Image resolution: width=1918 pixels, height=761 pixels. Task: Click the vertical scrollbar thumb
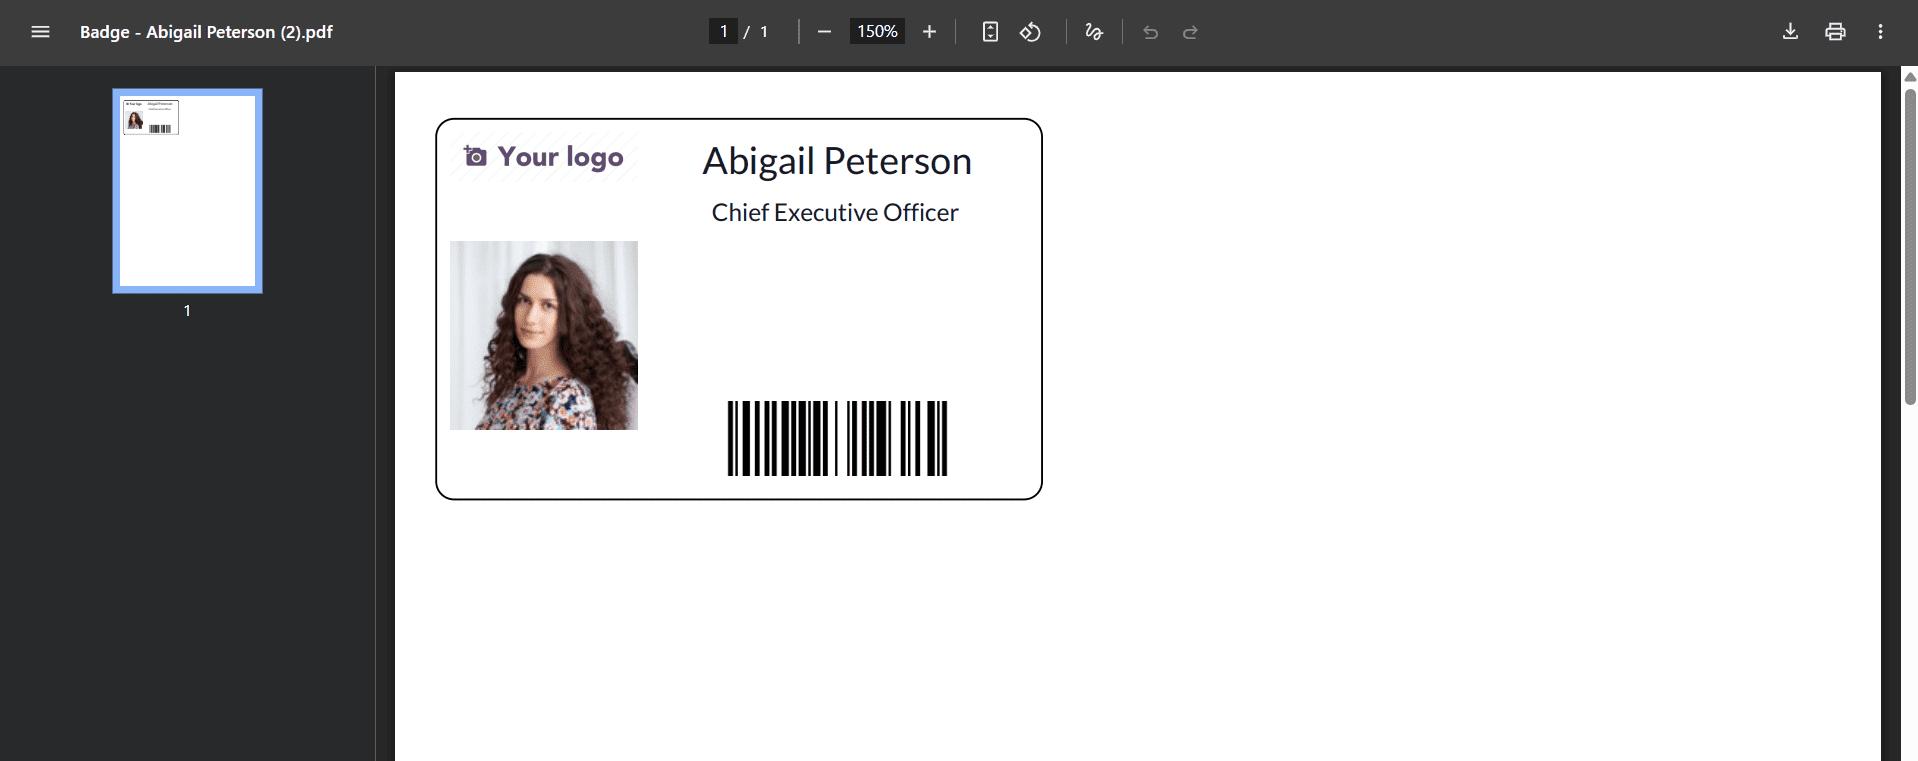pyautogui.click(x=1910, y=246)
